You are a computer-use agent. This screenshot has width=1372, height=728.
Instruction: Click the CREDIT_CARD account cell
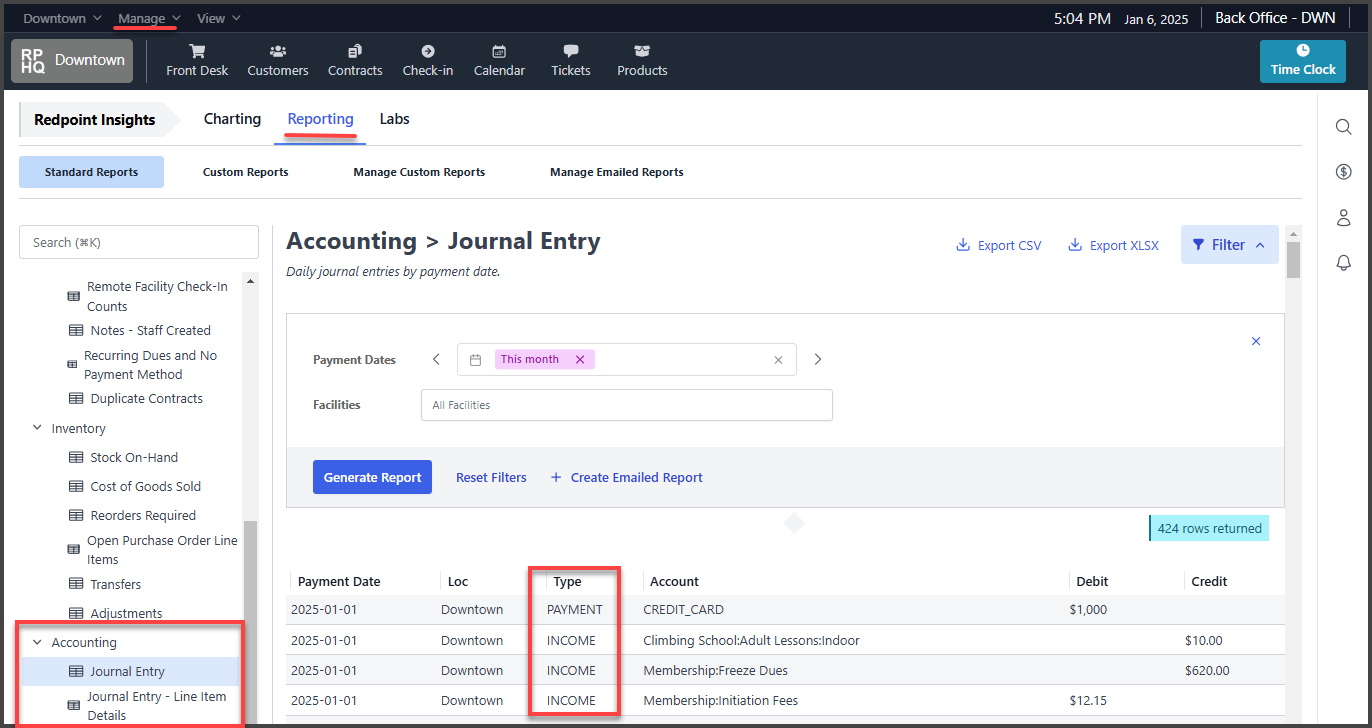coord(683,609)
